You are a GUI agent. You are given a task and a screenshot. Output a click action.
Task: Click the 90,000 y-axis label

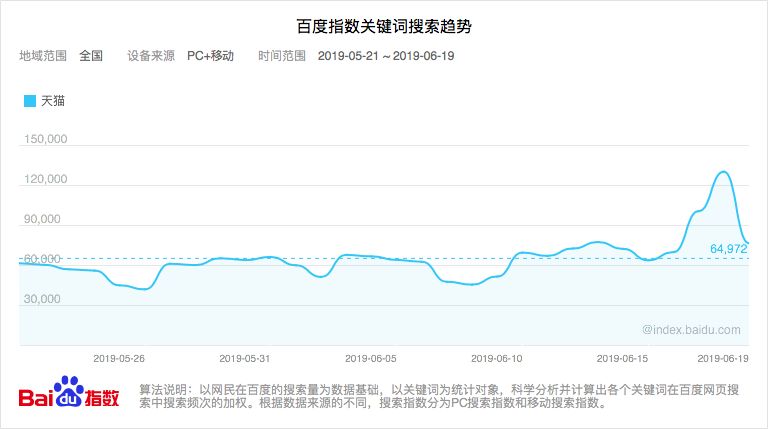(42, 219)
